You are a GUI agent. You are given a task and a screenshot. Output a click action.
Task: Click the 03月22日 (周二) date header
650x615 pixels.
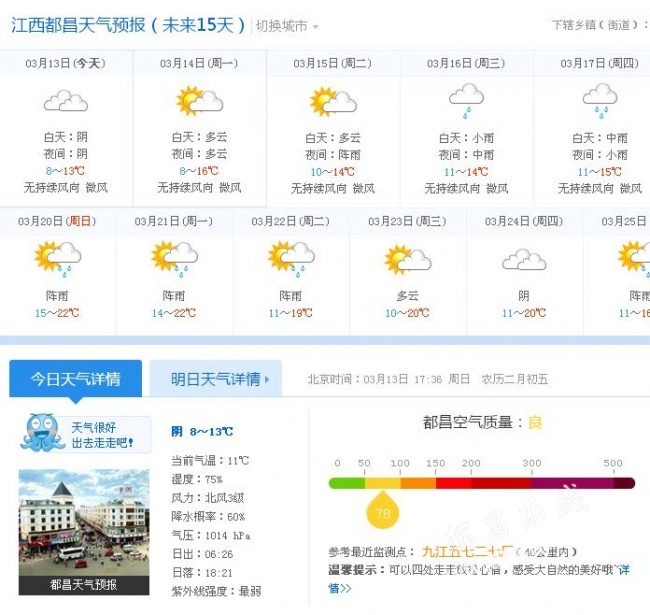pyautogui.click(x=291, y=221)
